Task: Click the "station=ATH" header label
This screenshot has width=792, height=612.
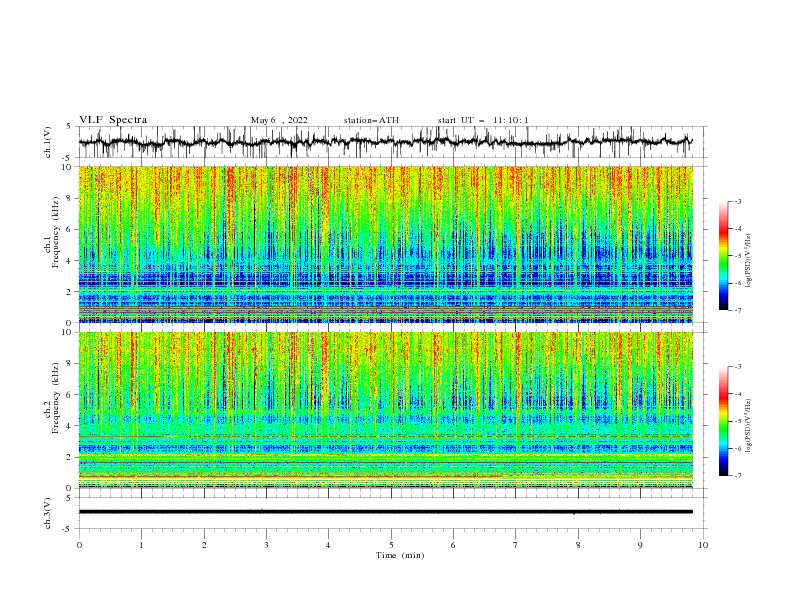Action: pyautogui.click(x=371, y=120)
